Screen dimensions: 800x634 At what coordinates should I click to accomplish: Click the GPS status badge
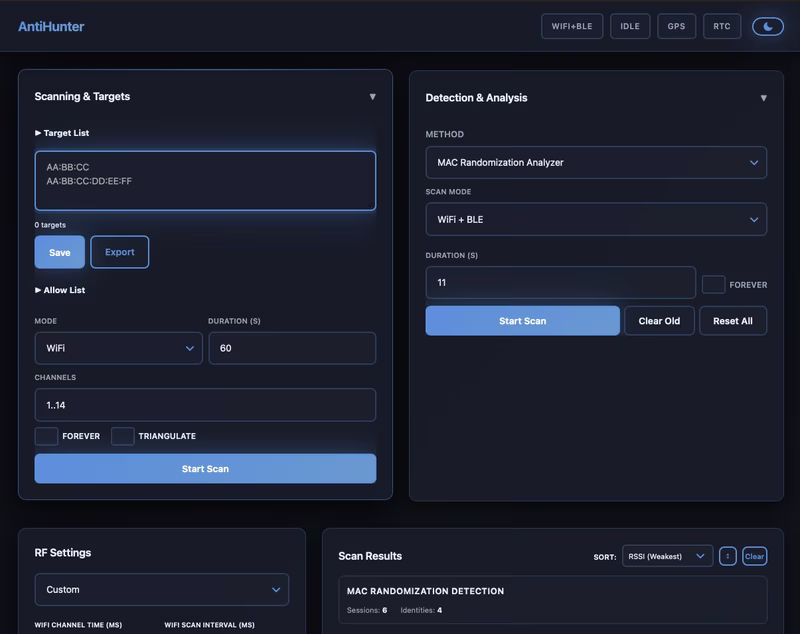point(676,26)
